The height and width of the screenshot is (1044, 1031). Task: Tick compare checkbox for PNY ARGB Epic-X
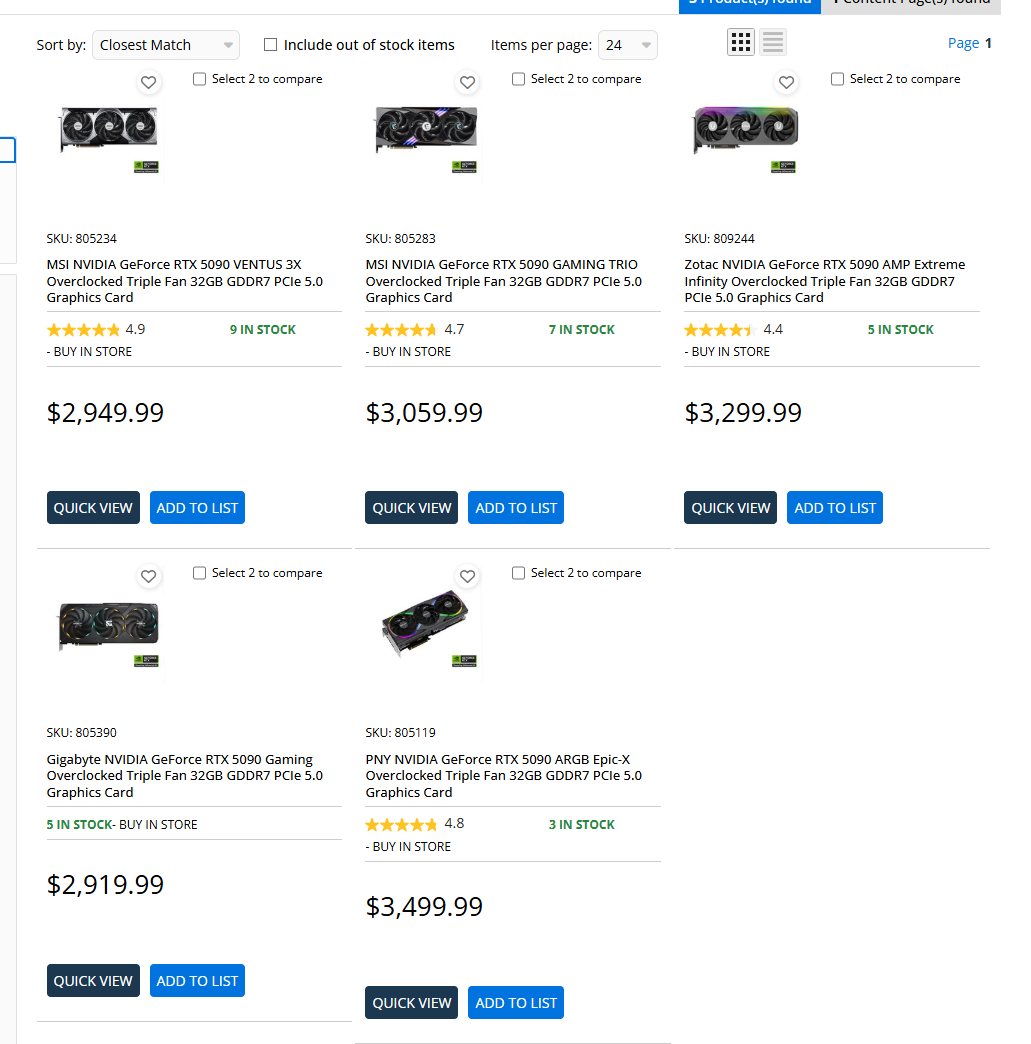click(x=518, y=573)
